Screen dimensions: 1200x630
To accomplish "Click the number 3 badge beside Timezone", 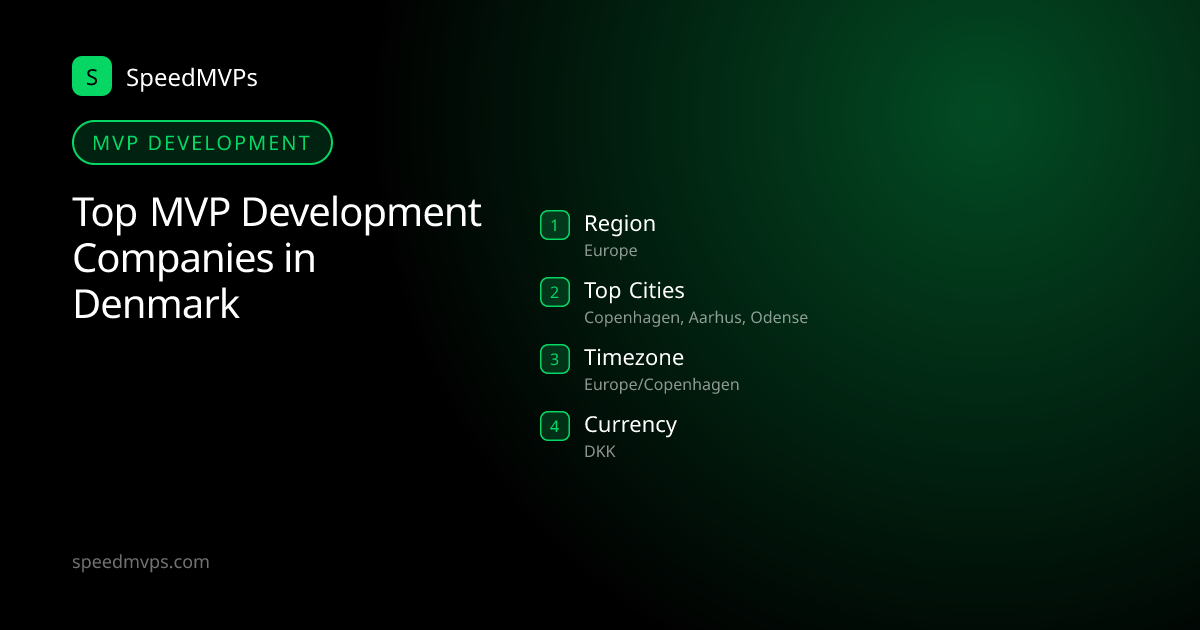I will tap(555, 358).
